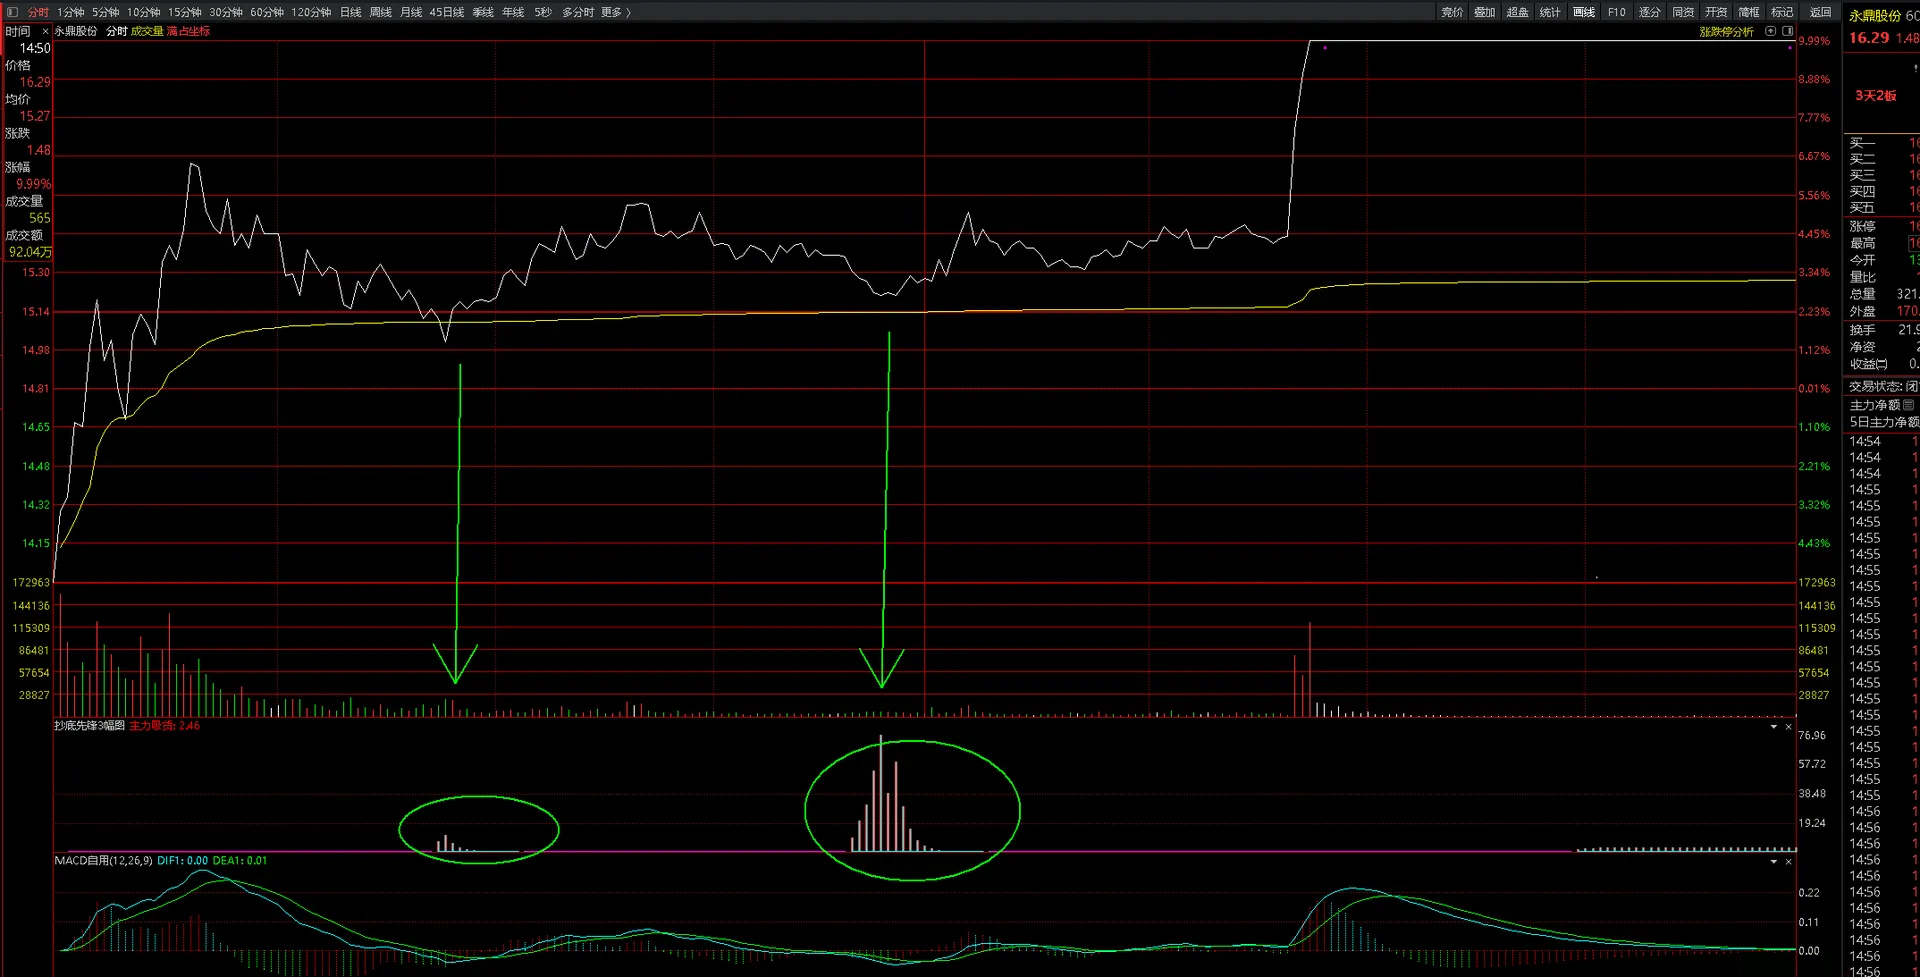Click the 主力吸货: 2.46 value label
Viewport: 1920px width, 977px height.
(165, 726)
